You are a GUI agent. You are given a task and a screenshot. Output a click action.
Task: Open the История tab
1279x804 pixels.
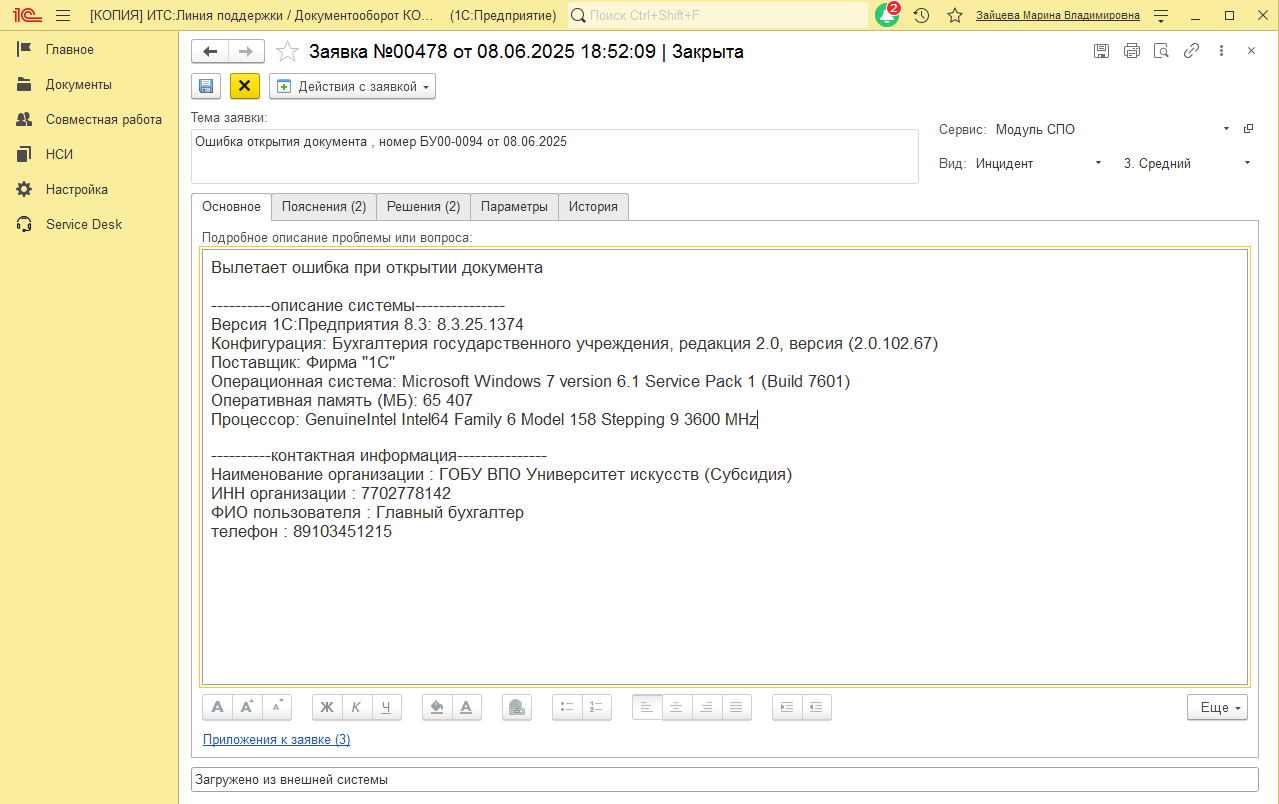[x=593, y=207]
